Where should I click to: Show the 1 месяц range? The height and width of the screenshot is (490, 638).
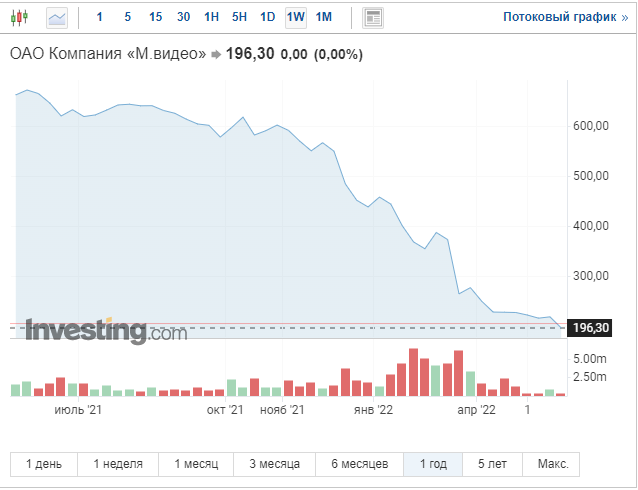click(x=196, y=464)
